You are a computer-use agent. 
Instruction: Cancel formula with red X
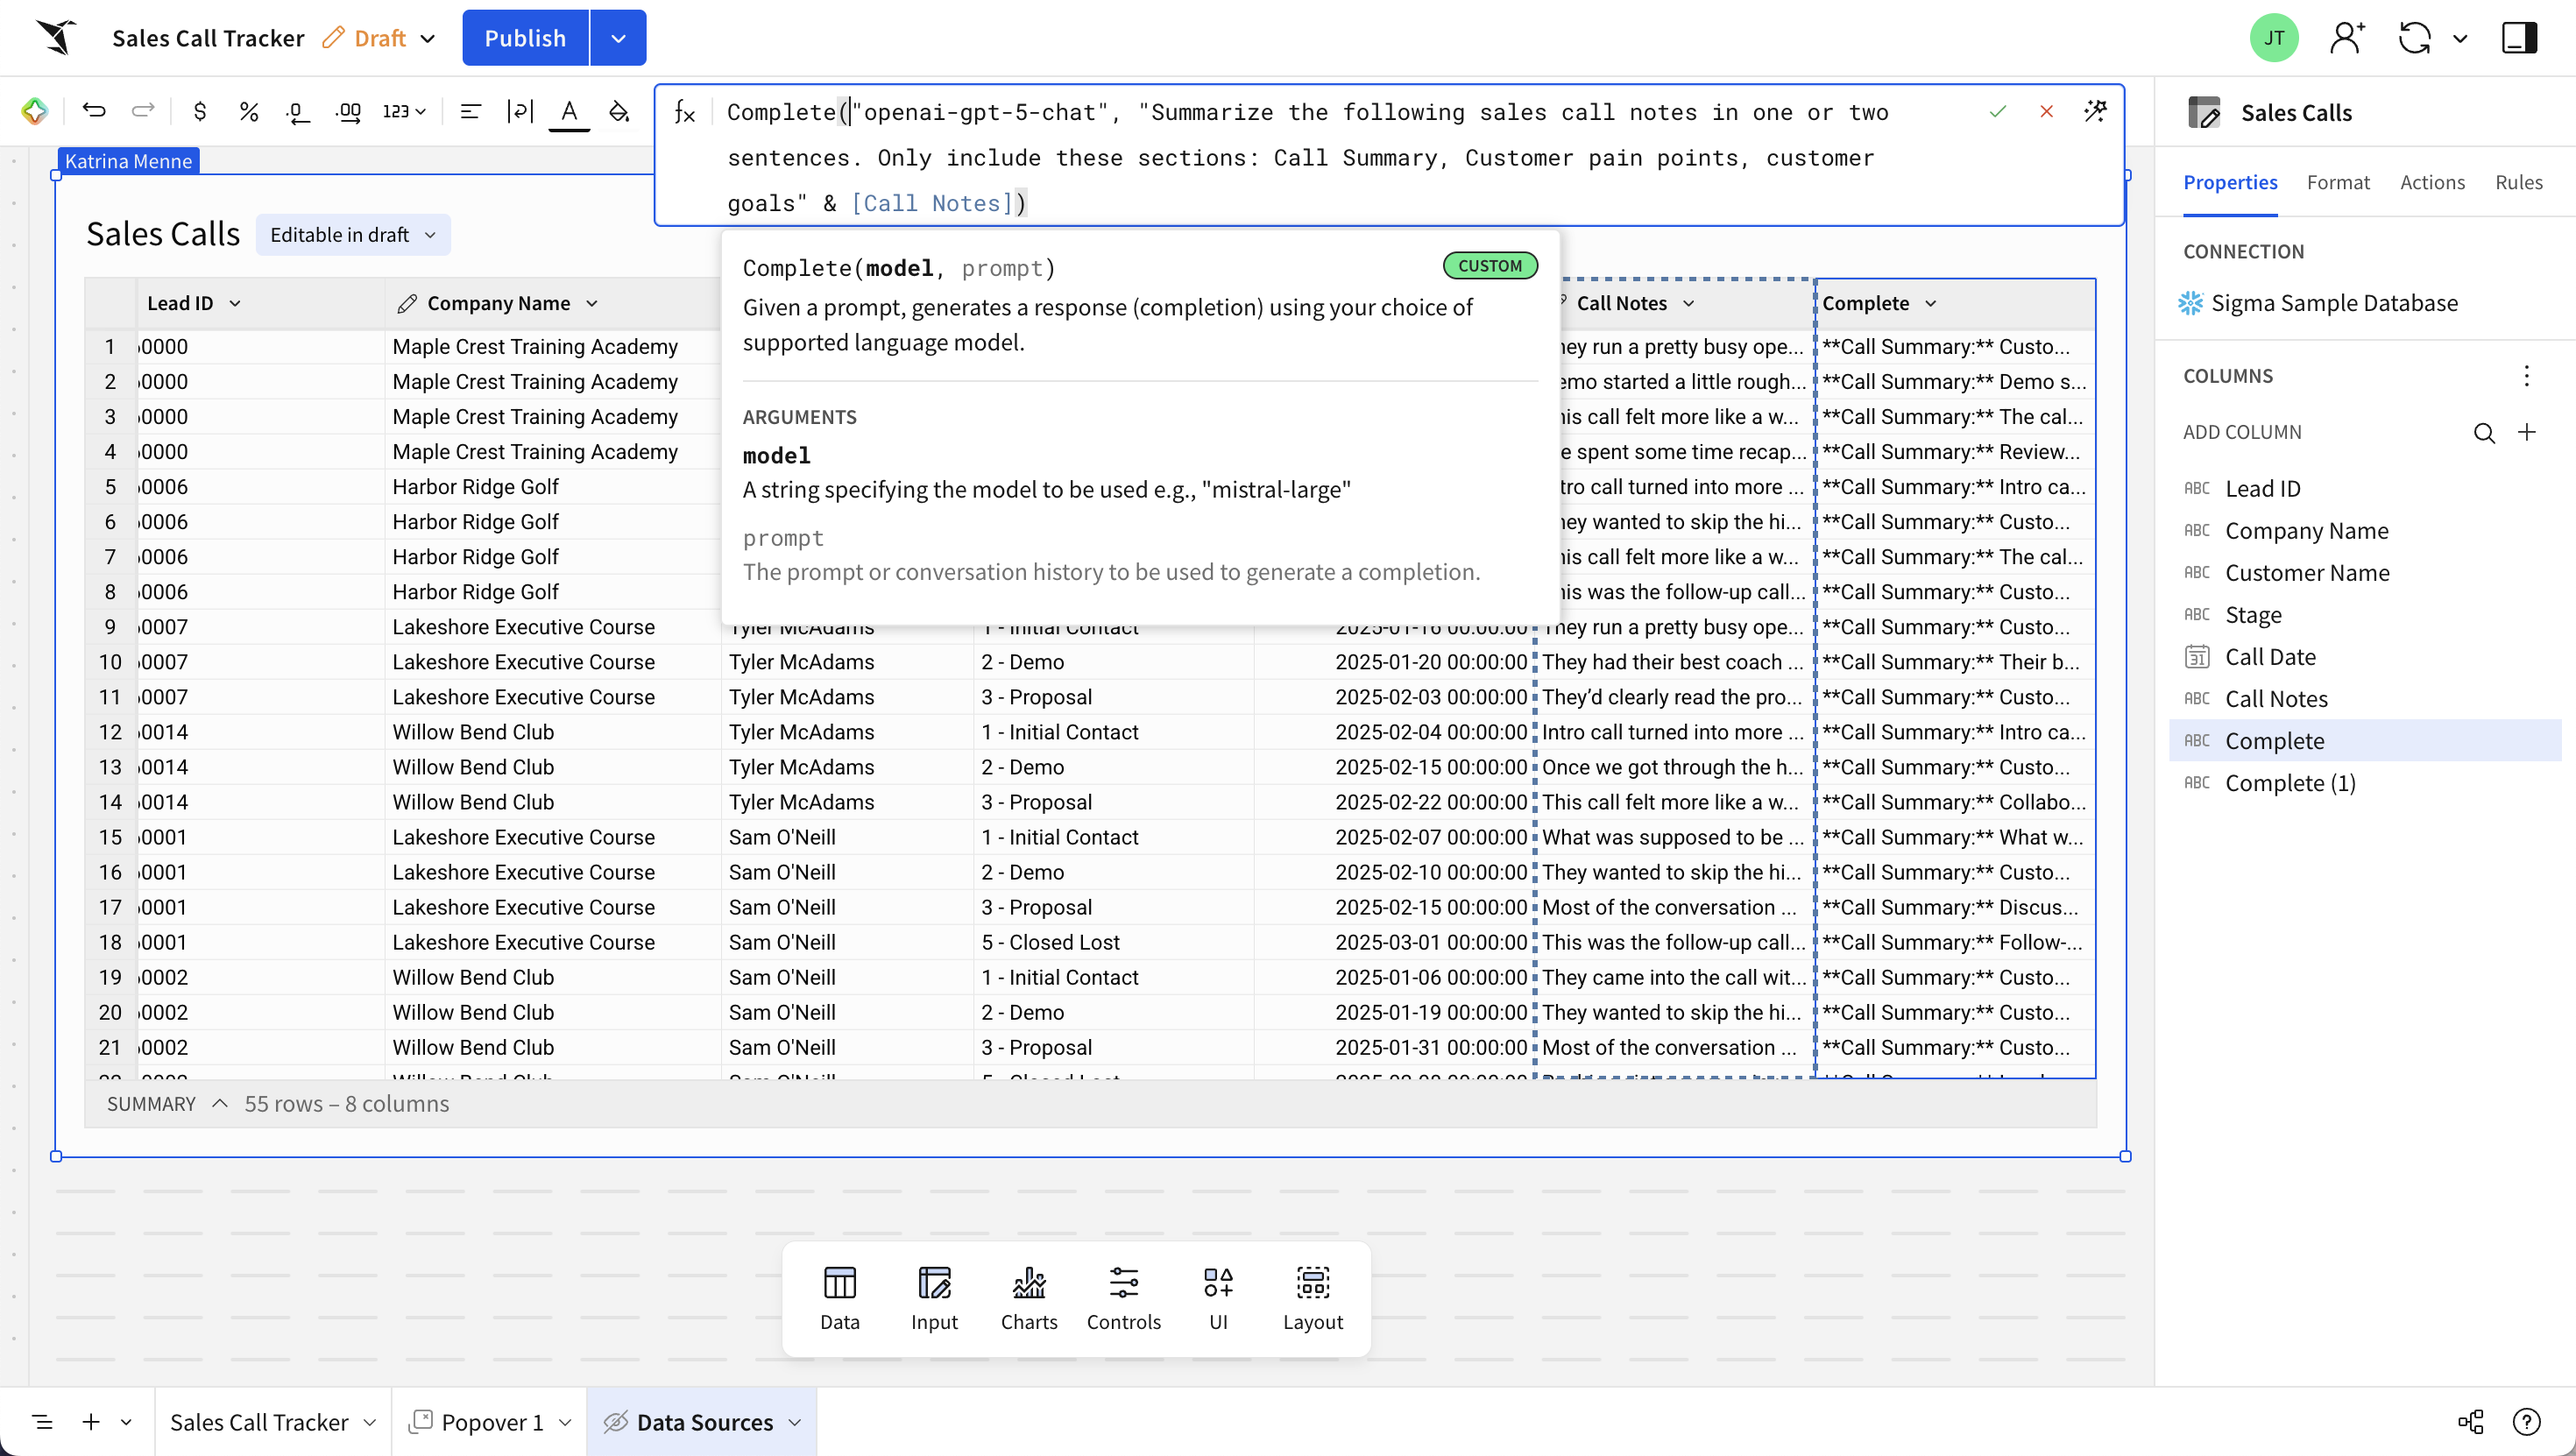pos(2047,111)
